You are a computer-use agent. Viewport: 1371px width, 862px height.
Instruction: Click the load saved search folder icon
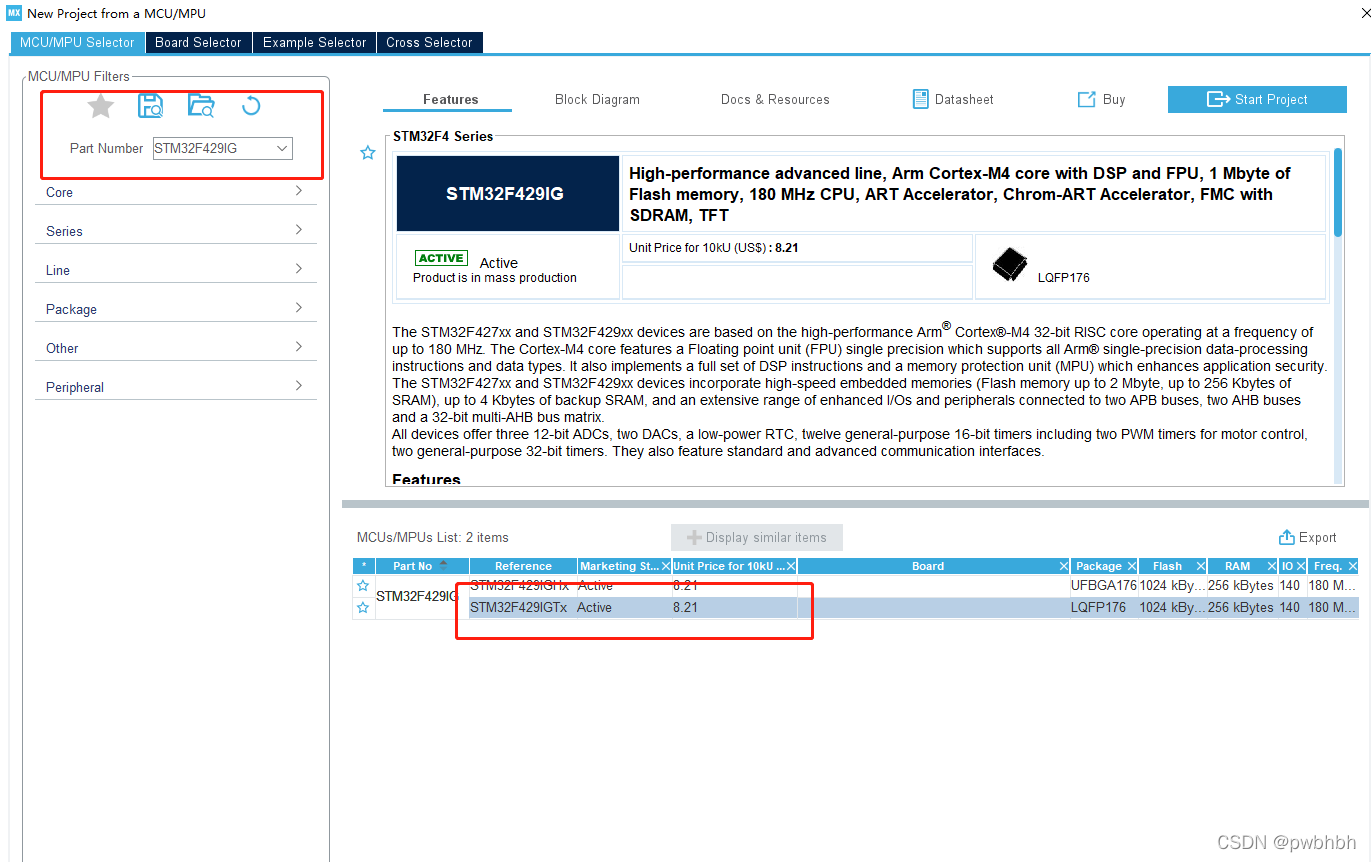(201, 106)
